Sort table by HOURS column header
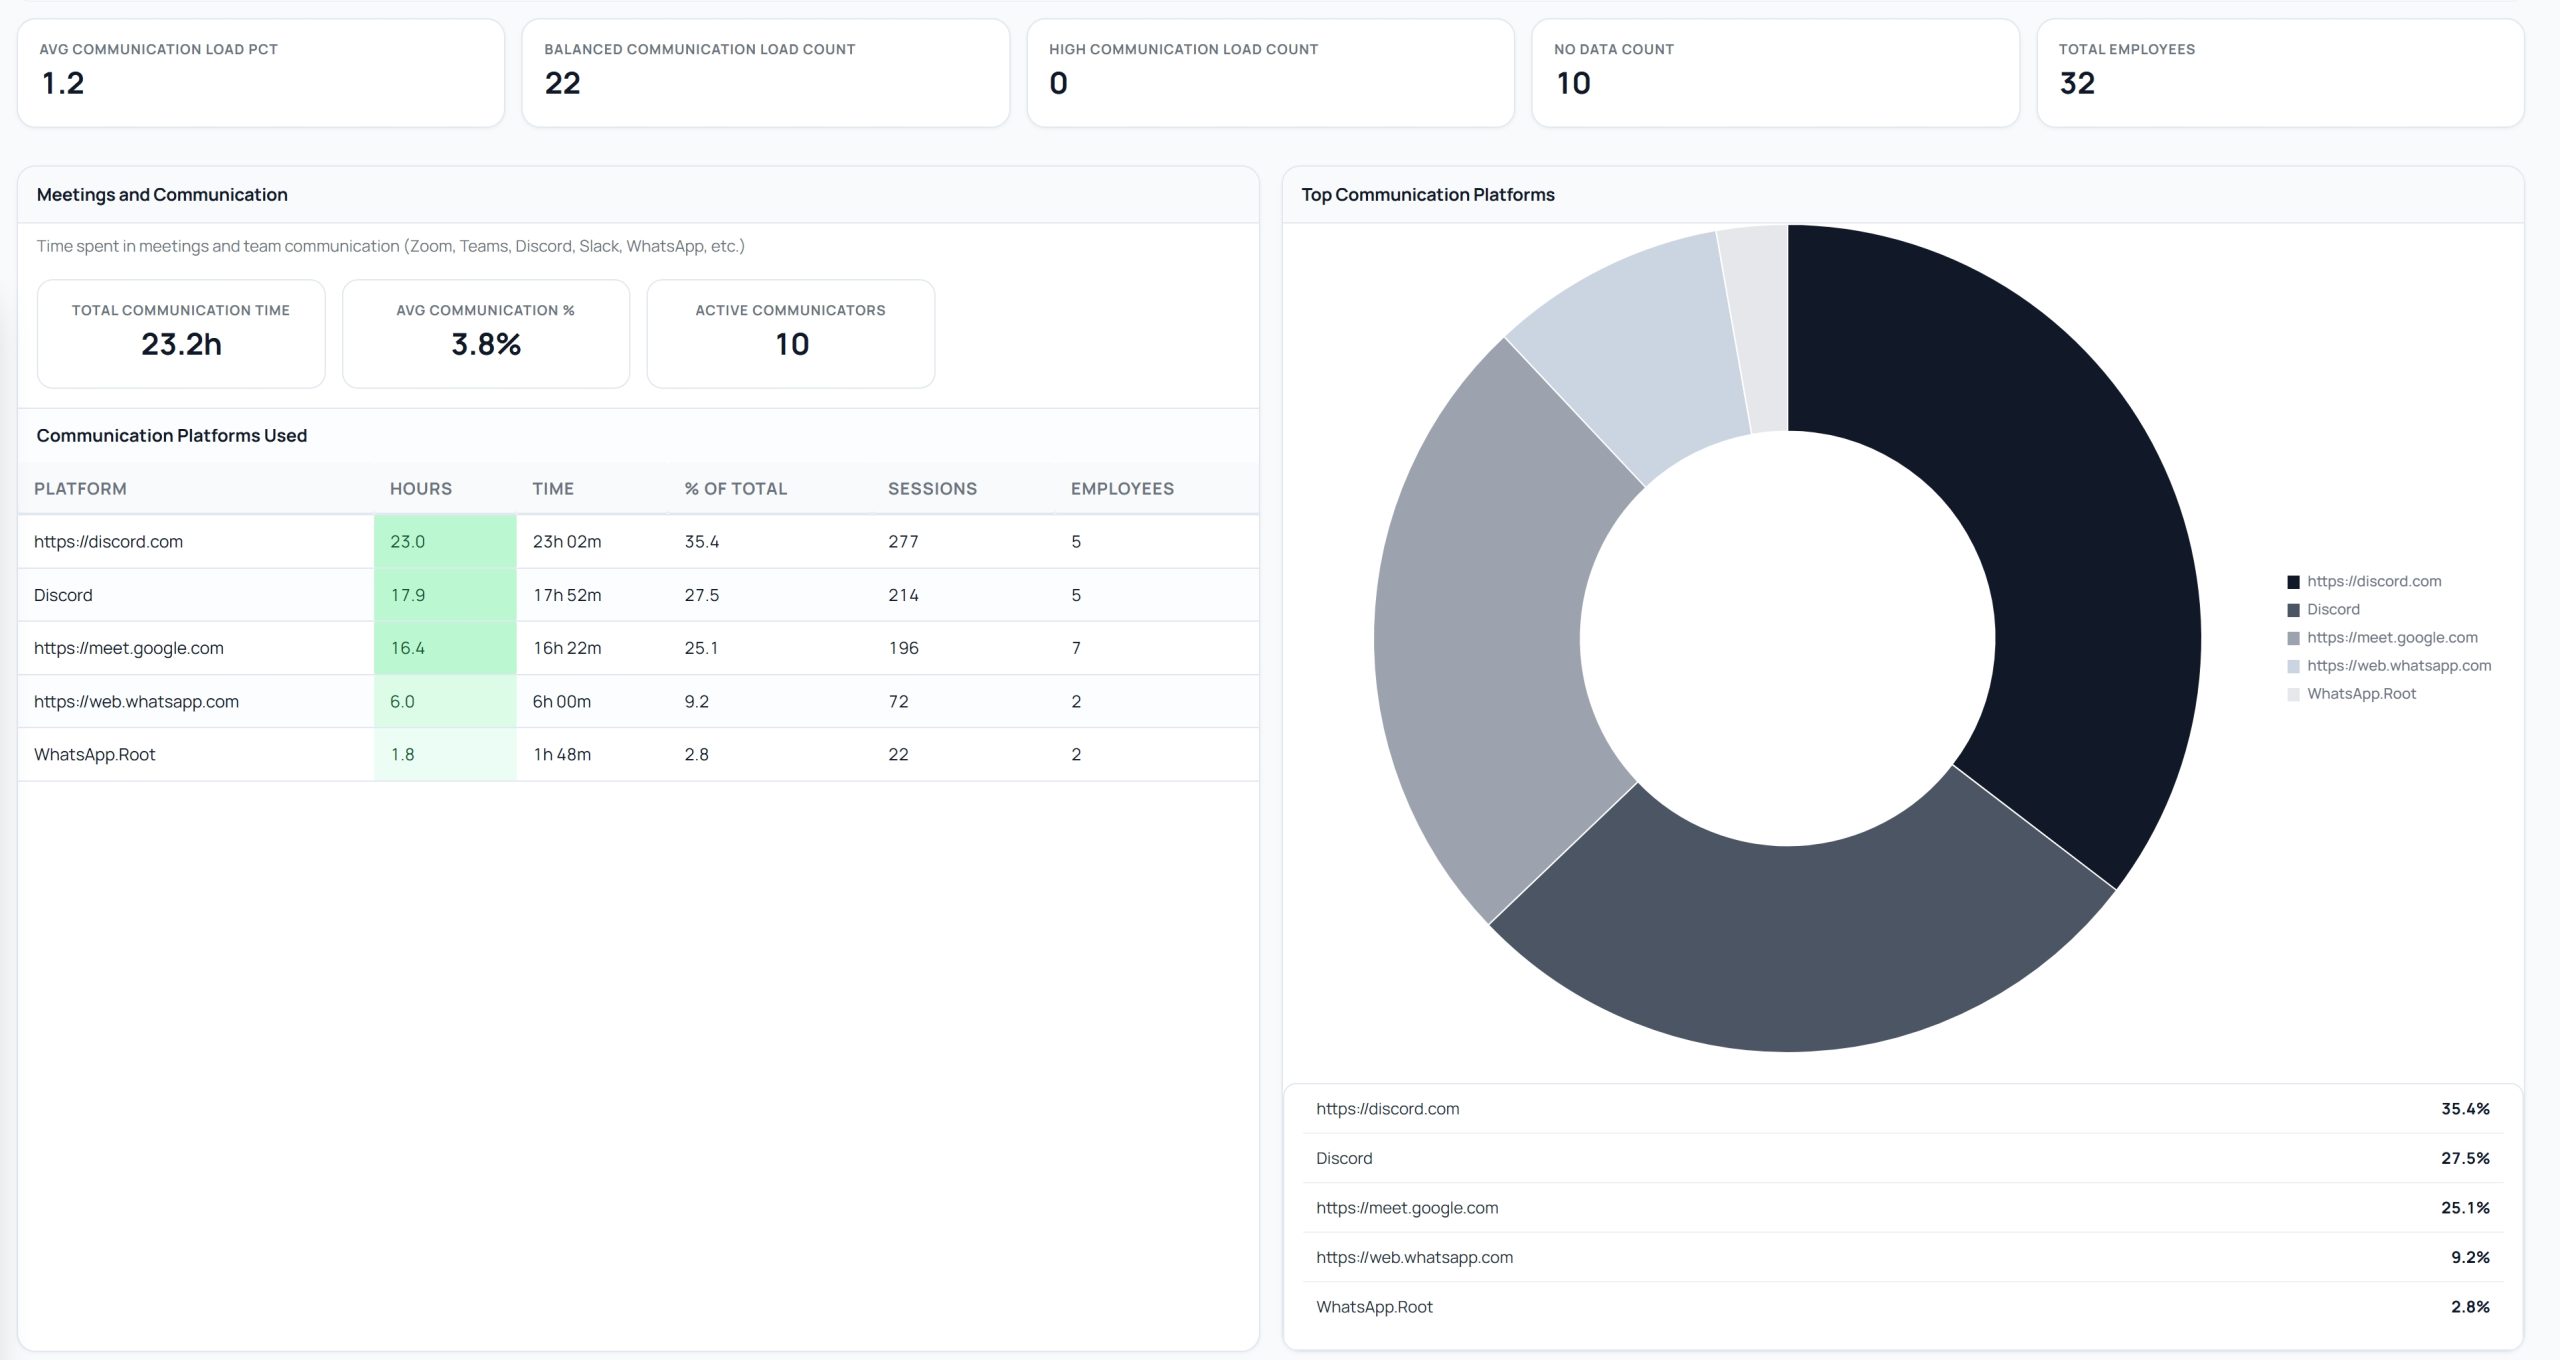2560x1360 pixels. click(x=421, y=489)
